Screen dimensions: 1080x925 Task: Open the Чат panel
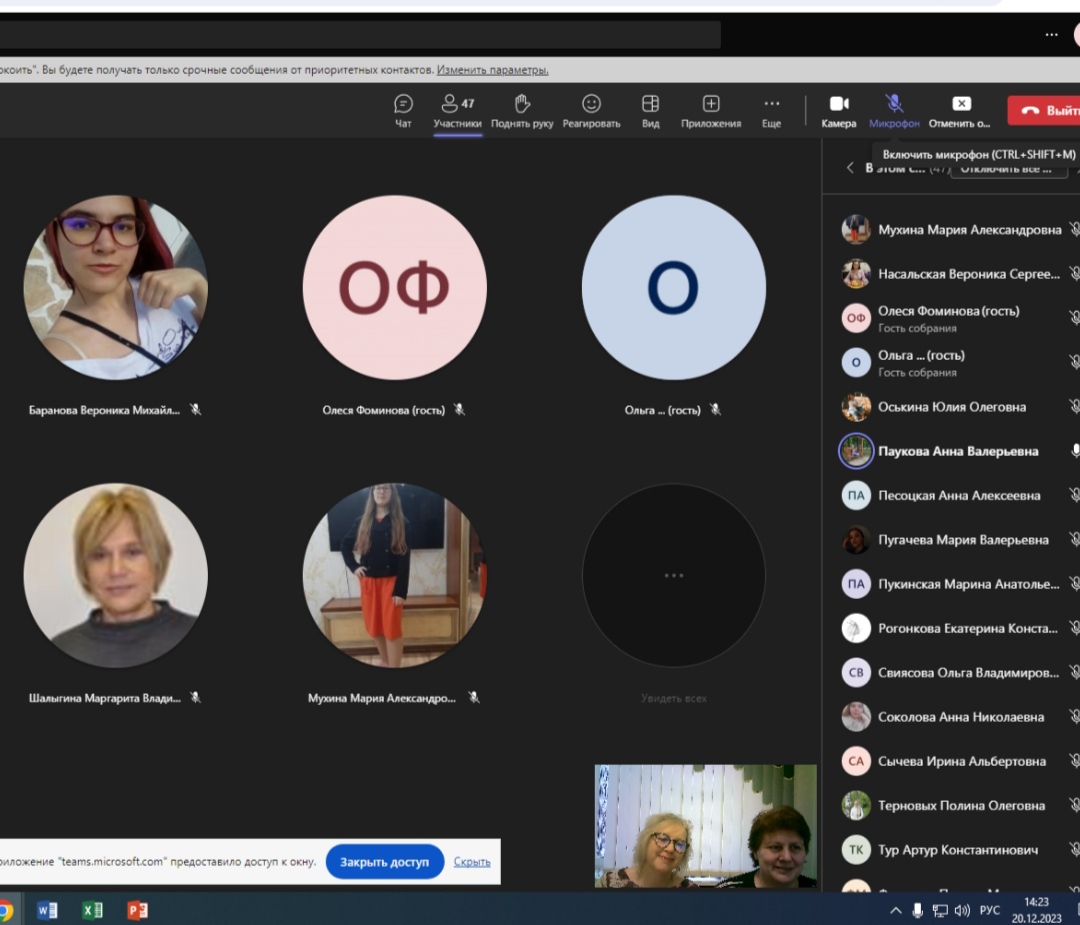pos(403,105)
